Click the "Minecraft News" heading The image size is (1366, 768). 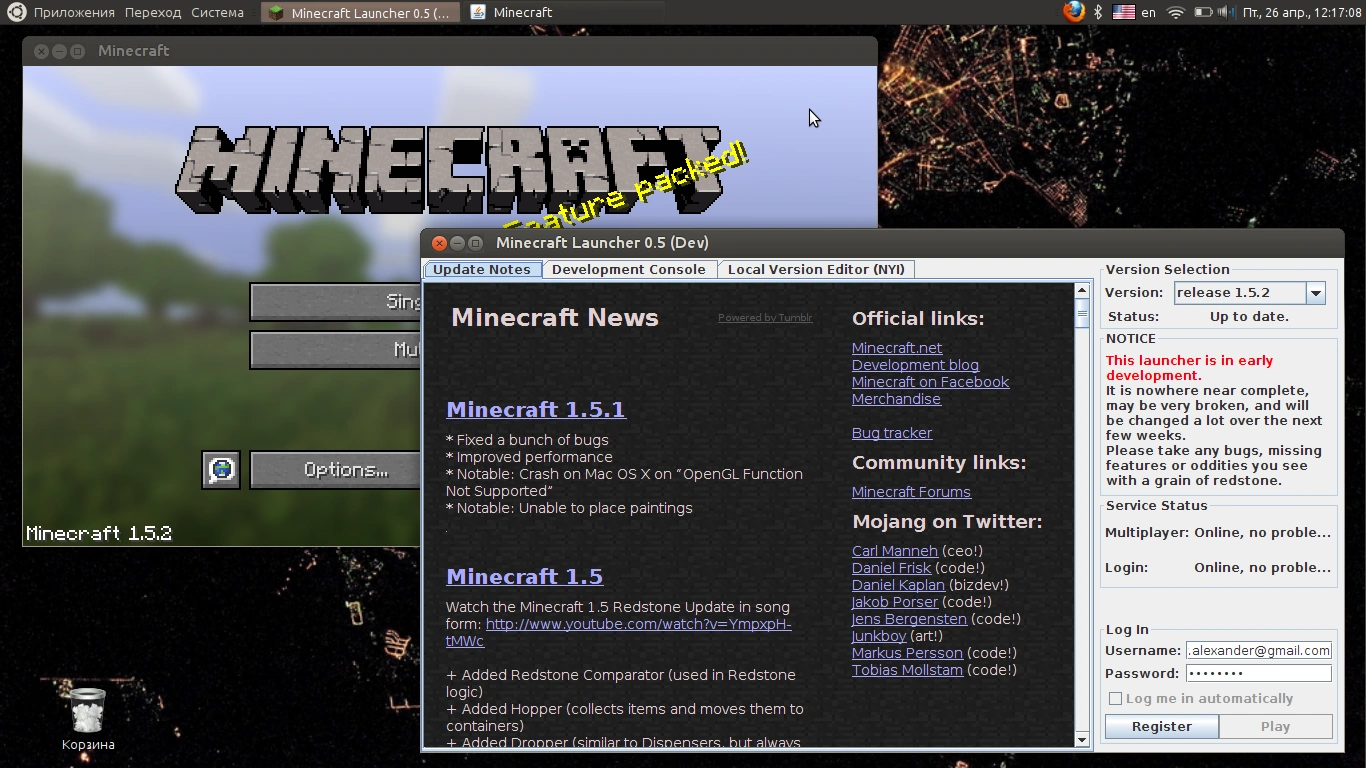[x=555, y=318]
